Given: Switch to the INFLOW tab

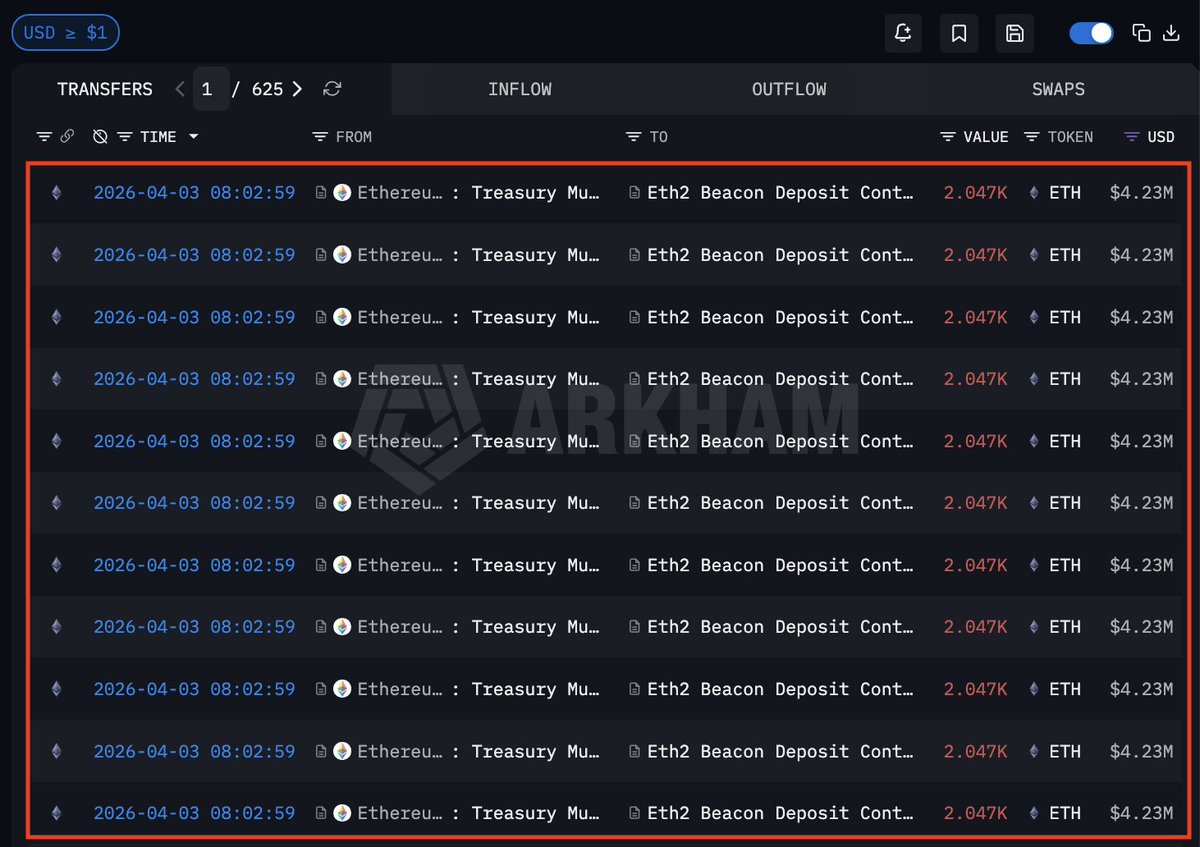Looking at the screenshot, I should pyautogui.click(x=519, y=89).
